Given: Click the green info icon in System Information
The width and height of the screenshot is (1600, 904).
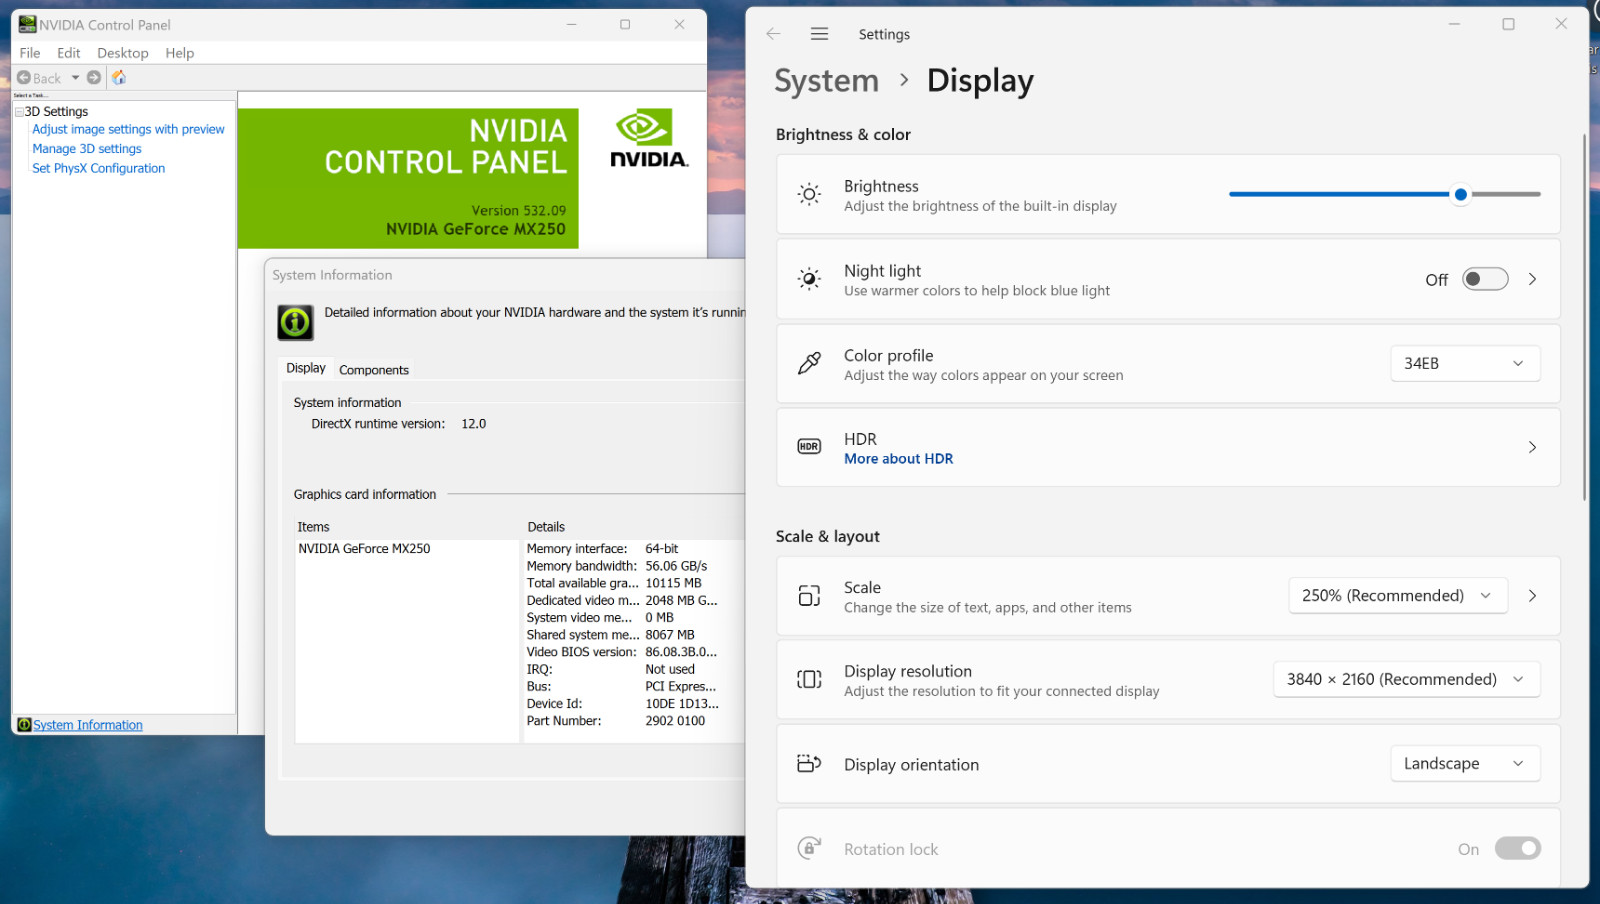Looking at the screenshot, I should (x=295, y=322).
